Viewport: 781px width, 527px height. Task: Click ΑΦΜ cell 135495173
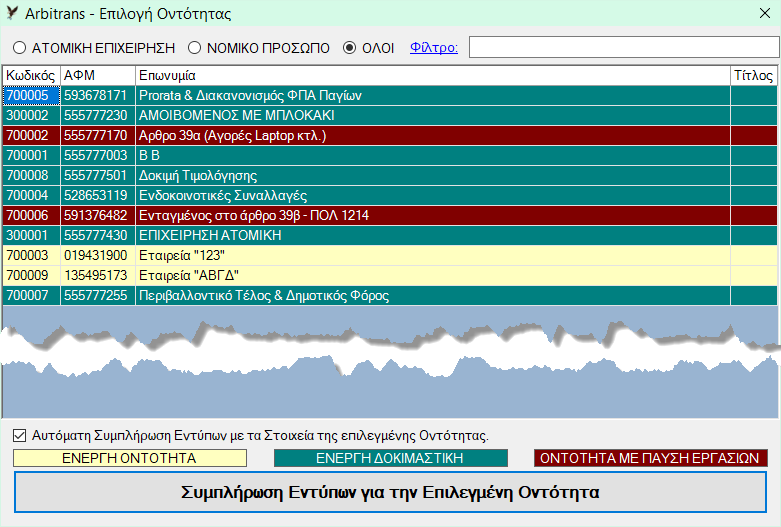(98, 275)
